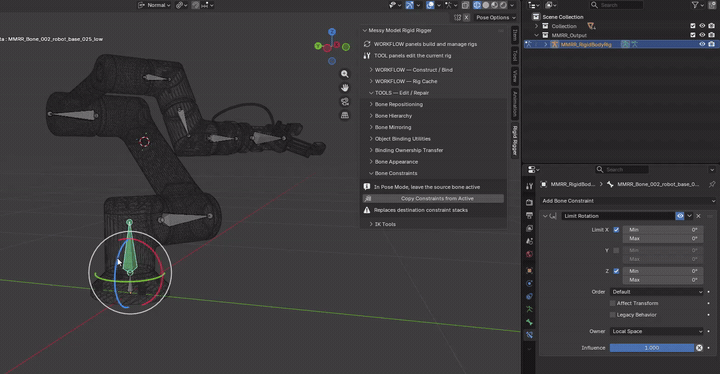This screenshot has height=374, width=720.
Task: Open the Owner dropdown set to Local Space
Action: pos(657,331)
